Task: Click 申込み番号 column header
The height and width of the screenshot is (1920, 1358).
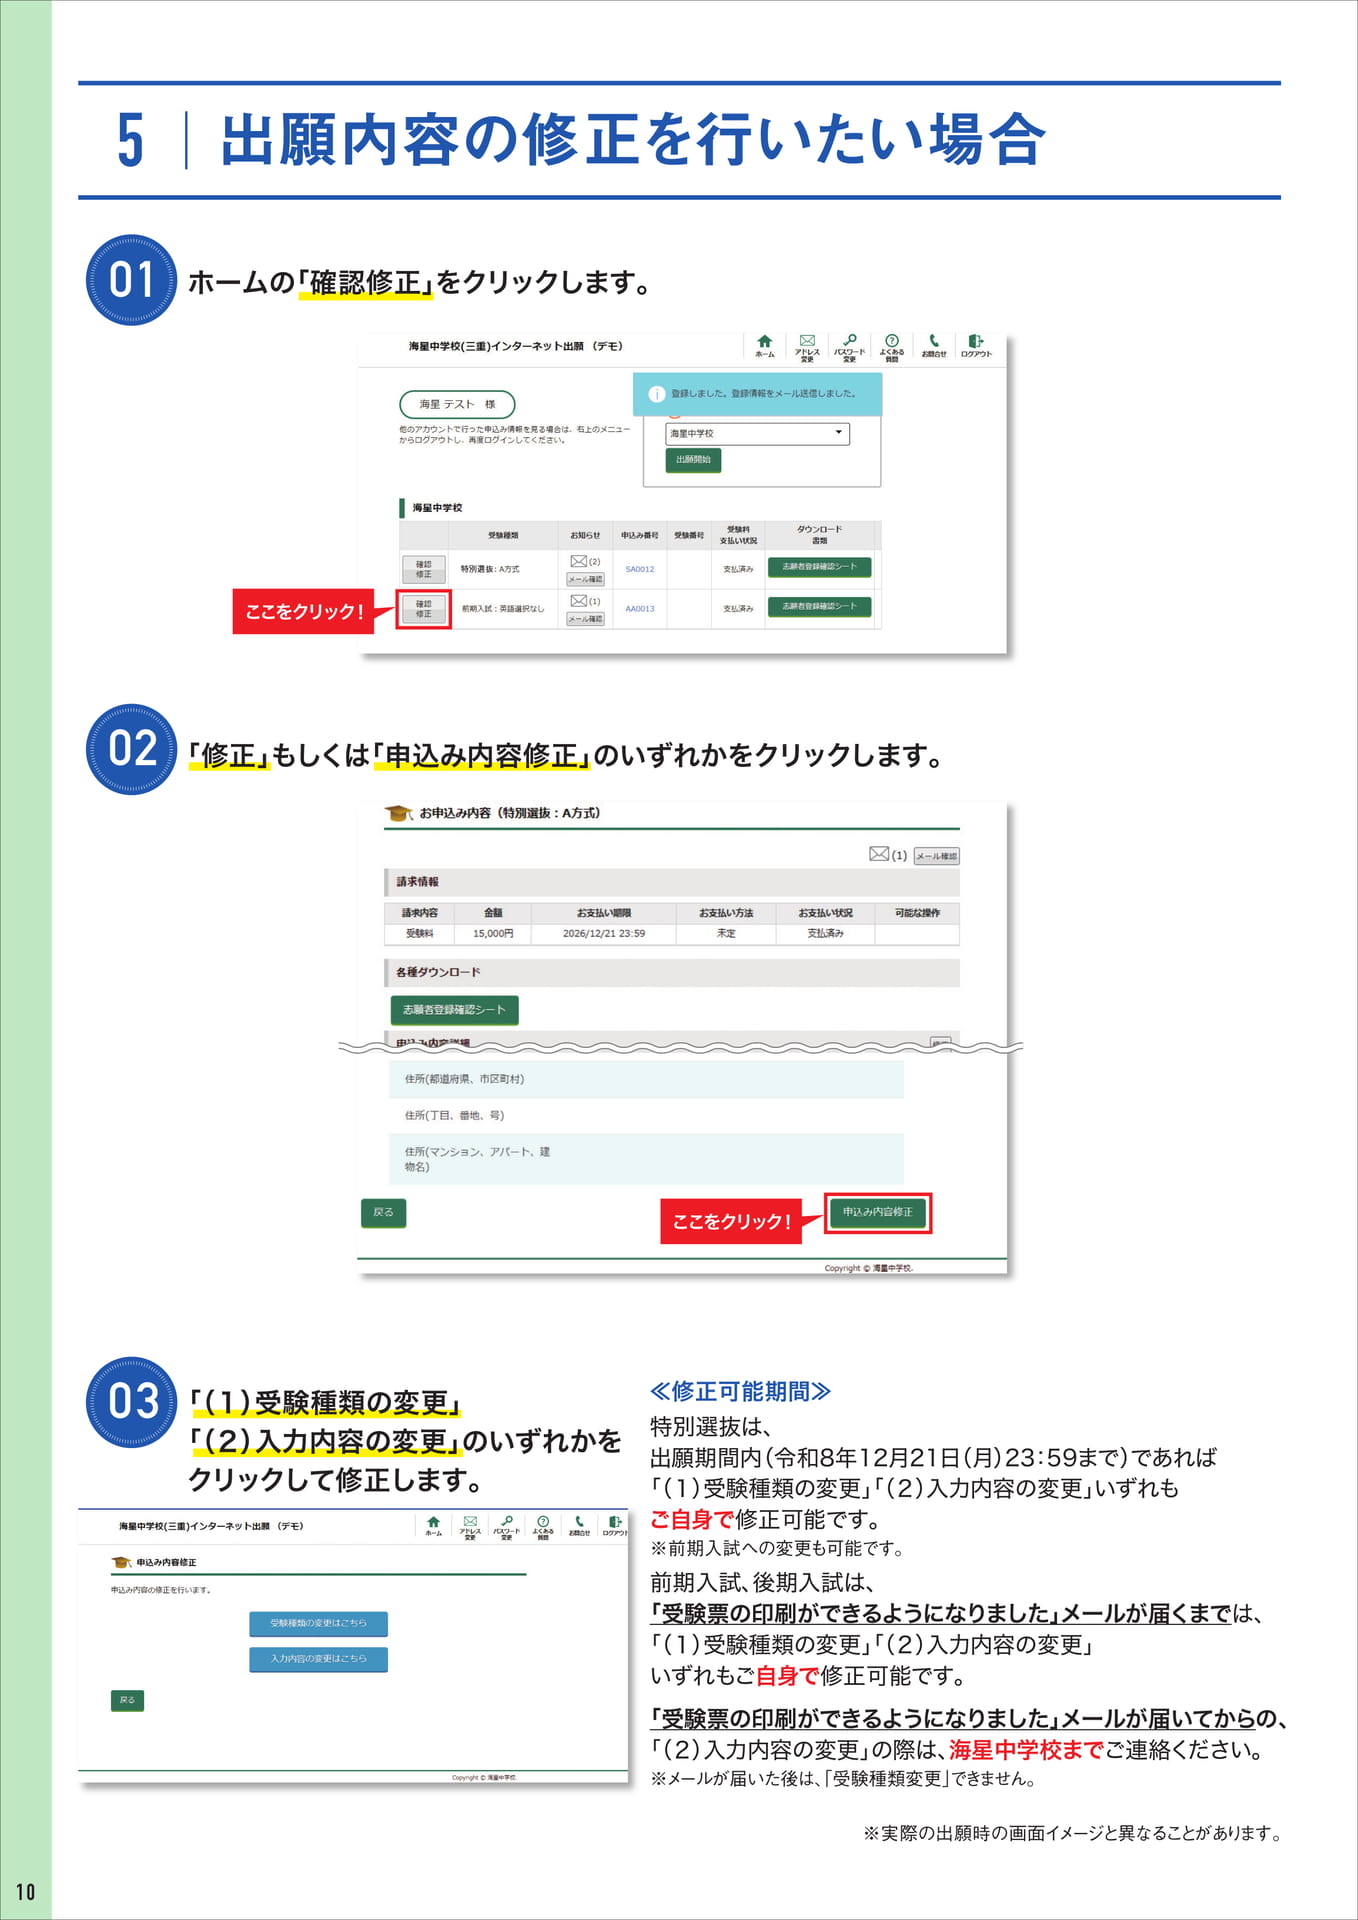Action: [640, 535]
